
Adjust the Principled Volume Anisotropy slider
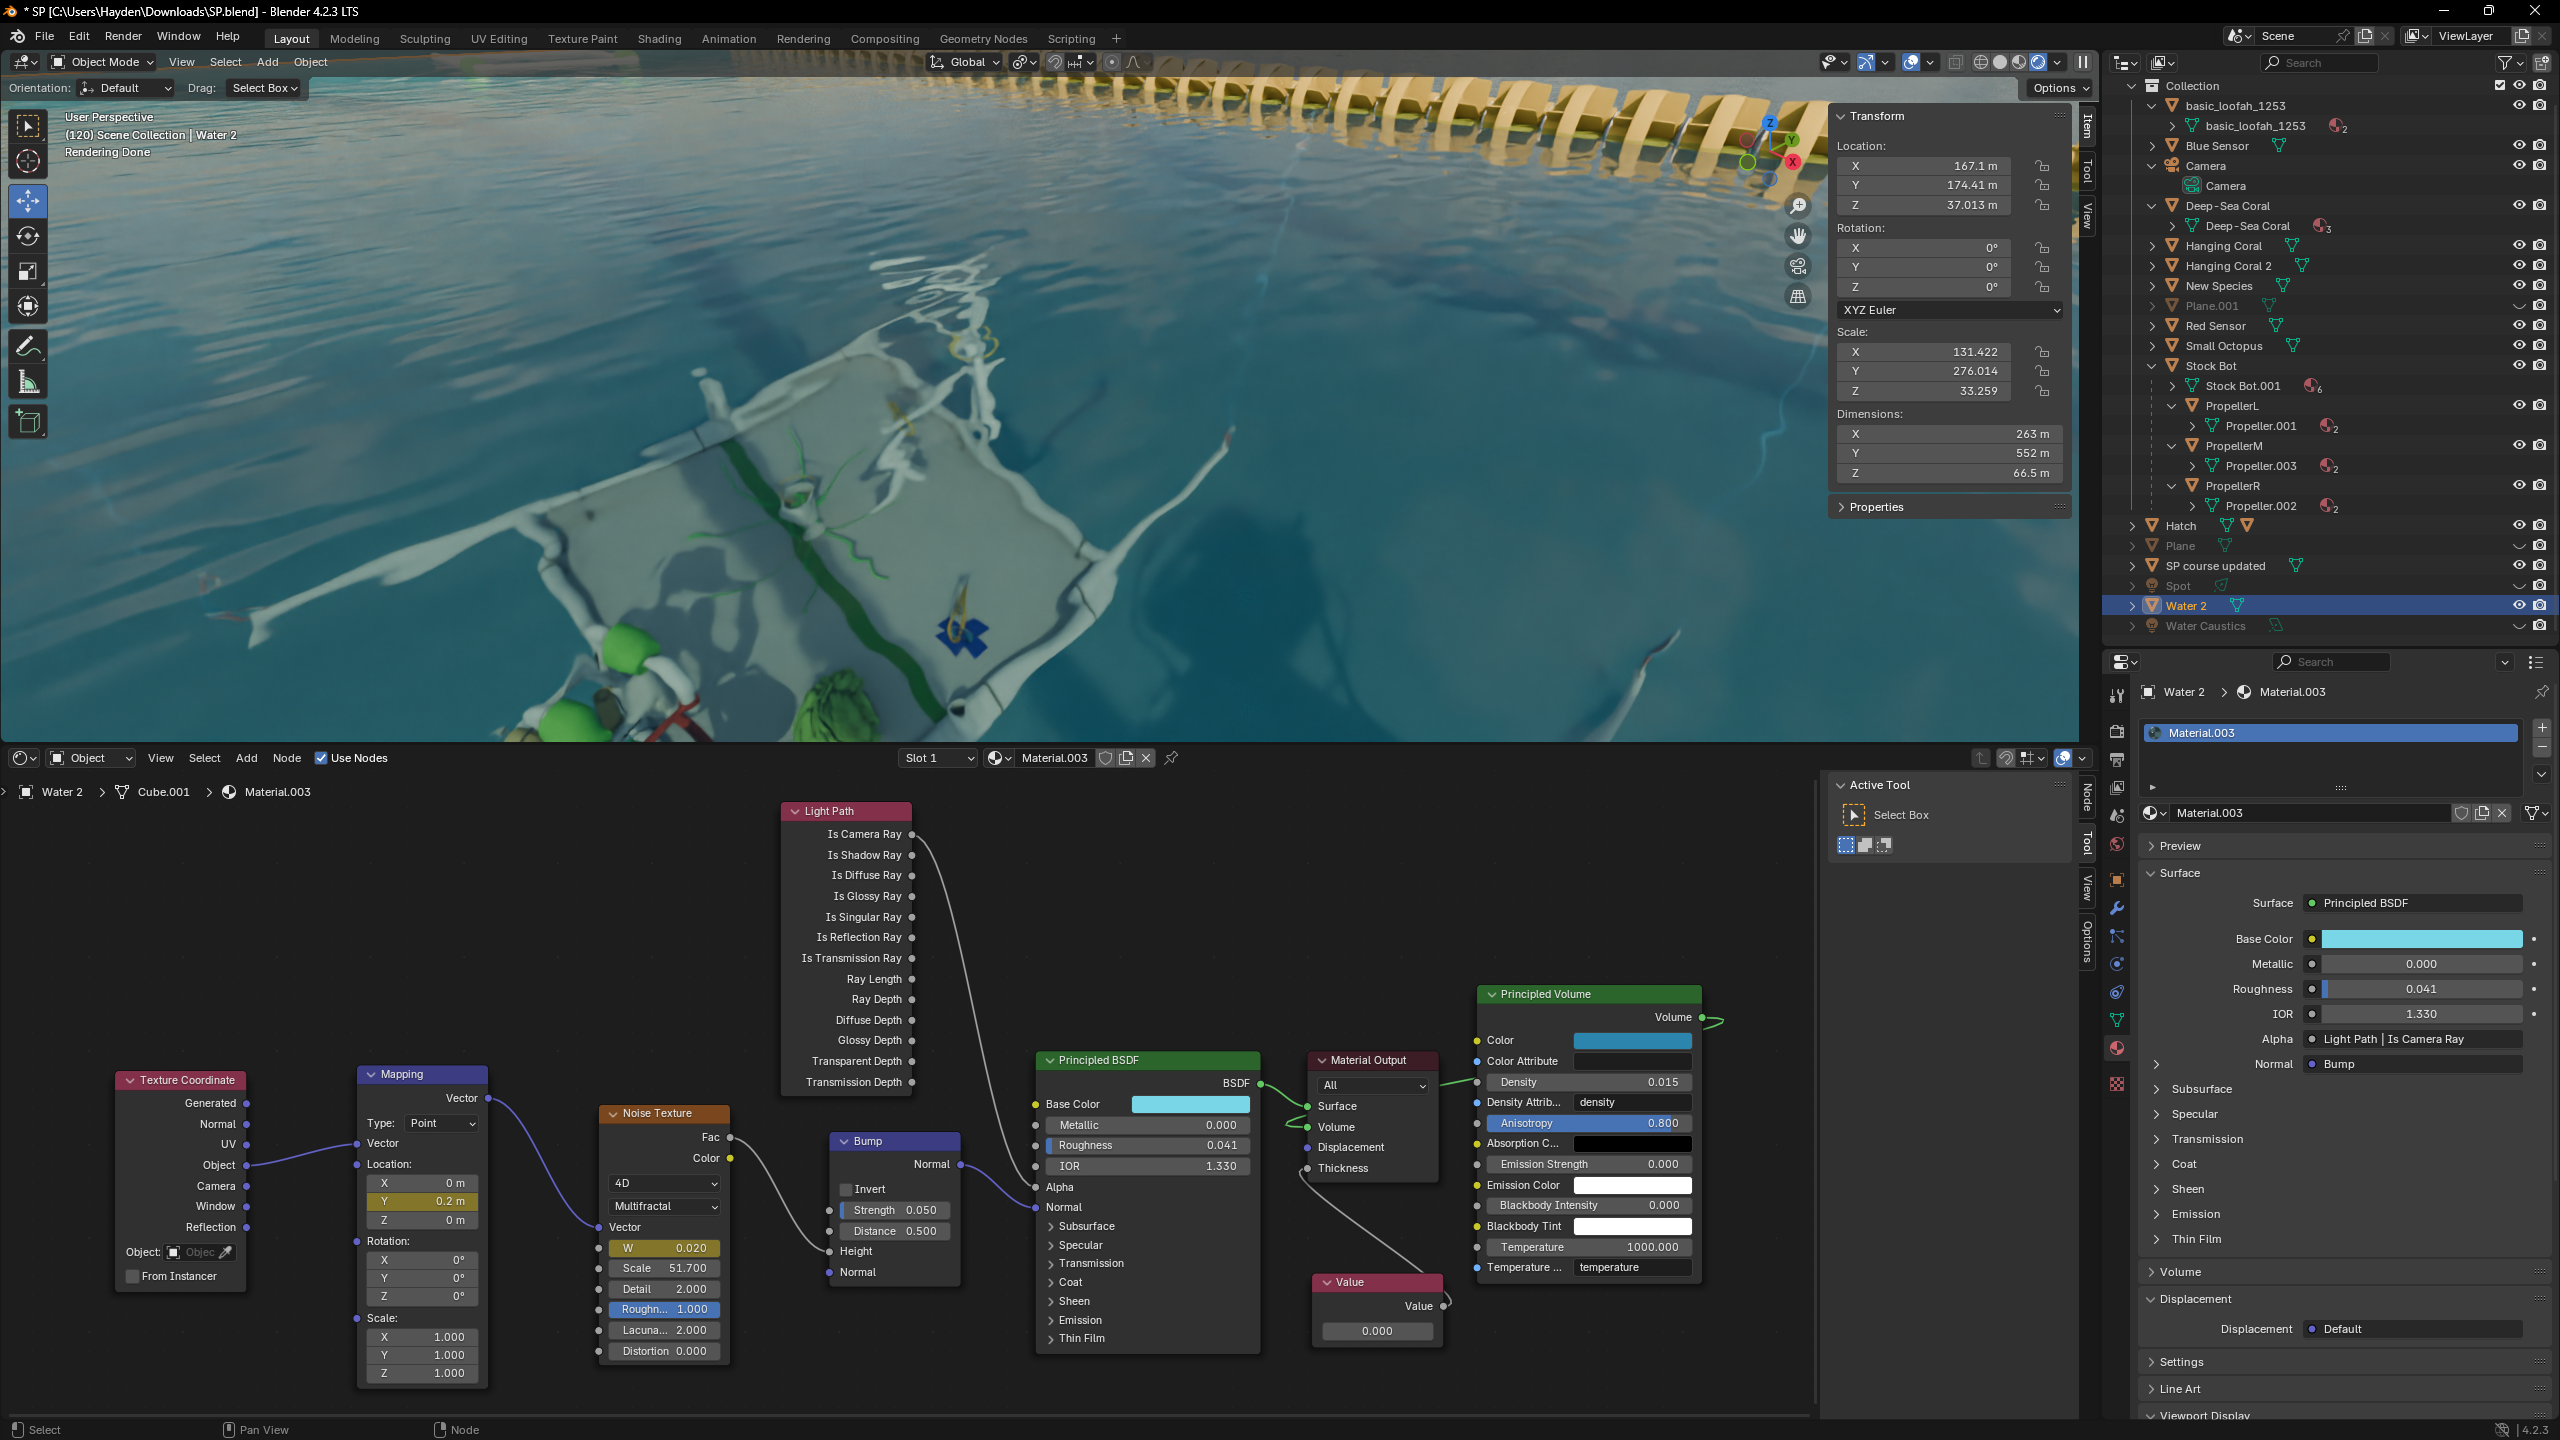click(x=1589, y=1123)
